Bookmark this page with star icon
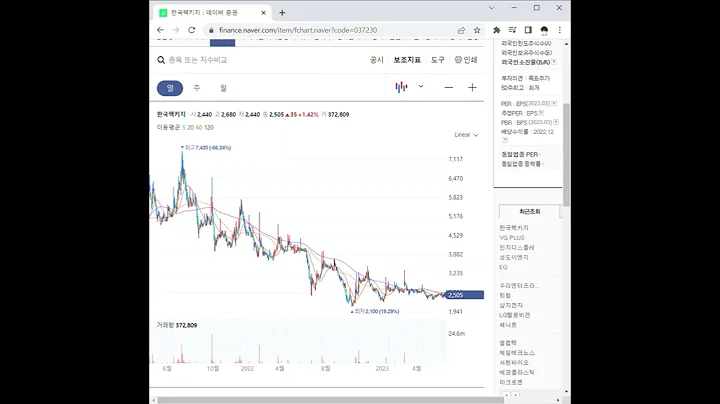The image size is (720, 404). [477, 30]
